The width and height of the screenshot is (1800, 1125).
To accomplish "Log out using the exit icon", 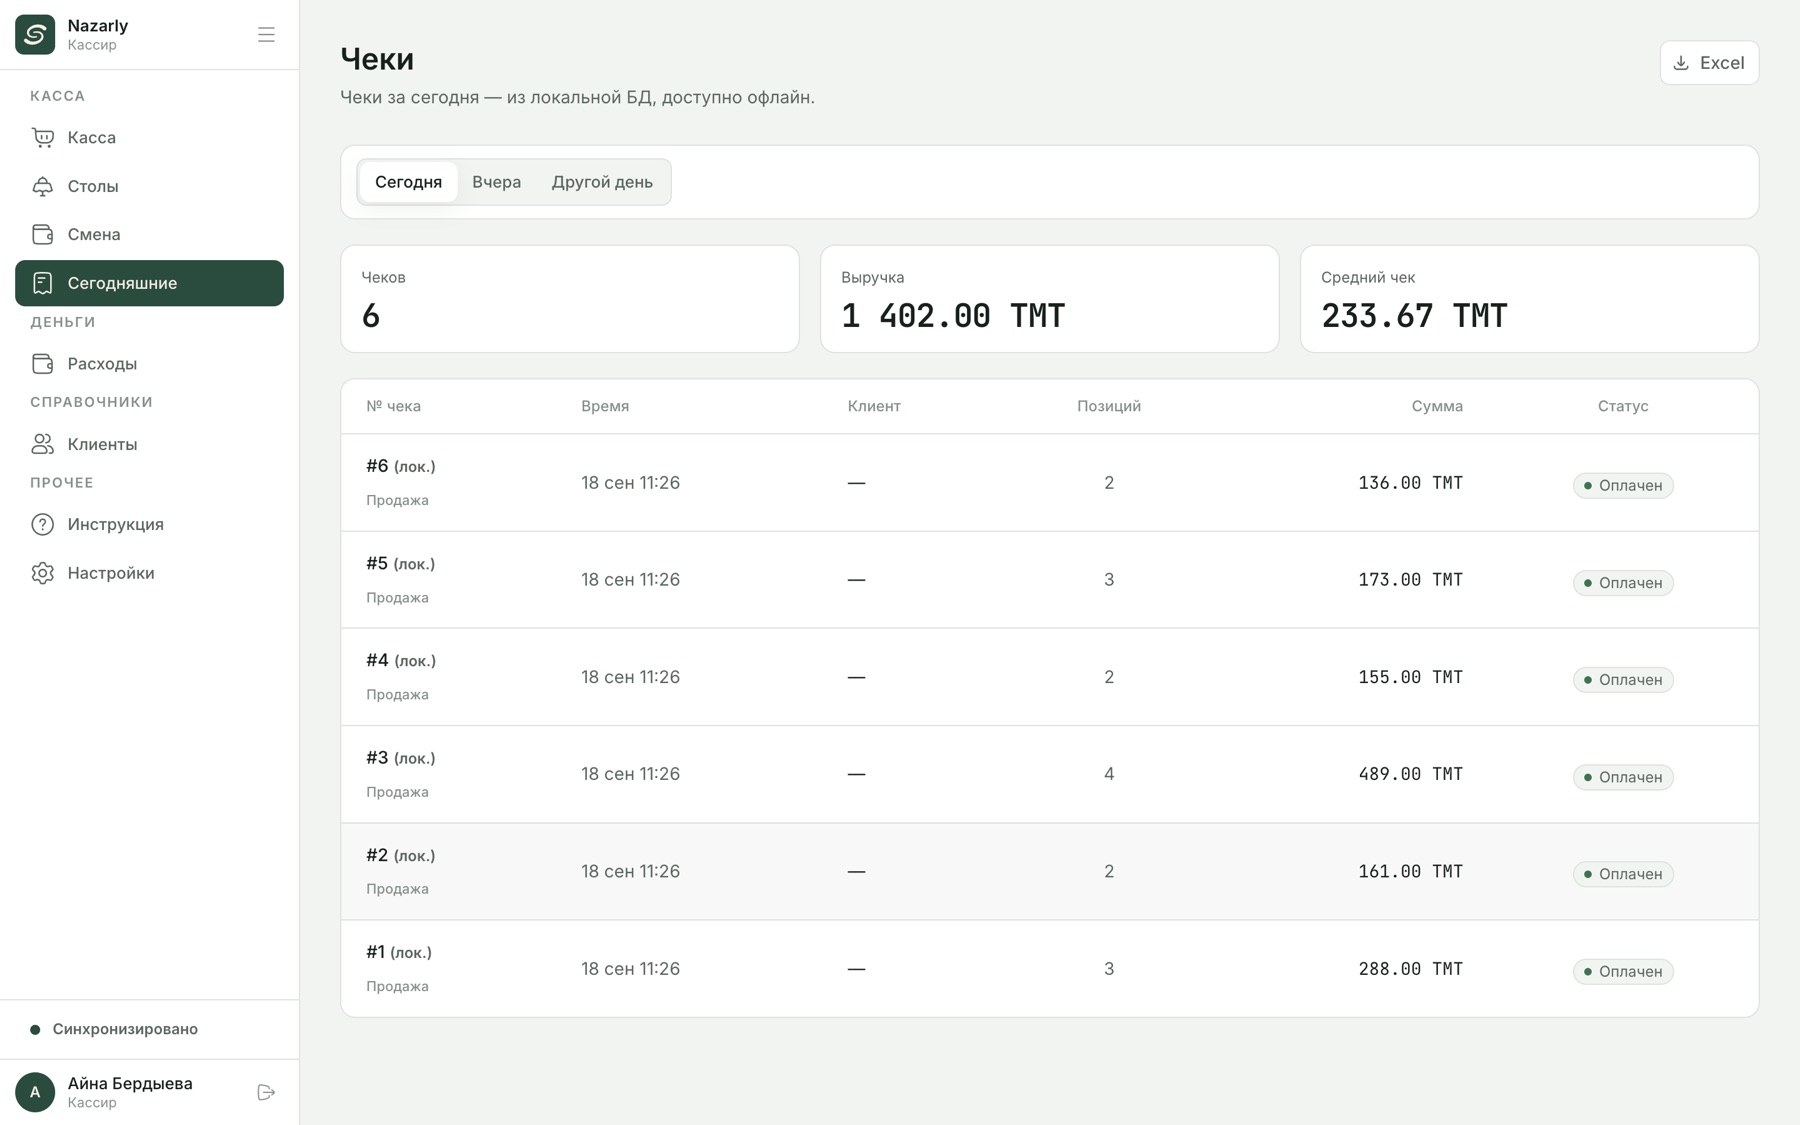I will [266, 1092].
